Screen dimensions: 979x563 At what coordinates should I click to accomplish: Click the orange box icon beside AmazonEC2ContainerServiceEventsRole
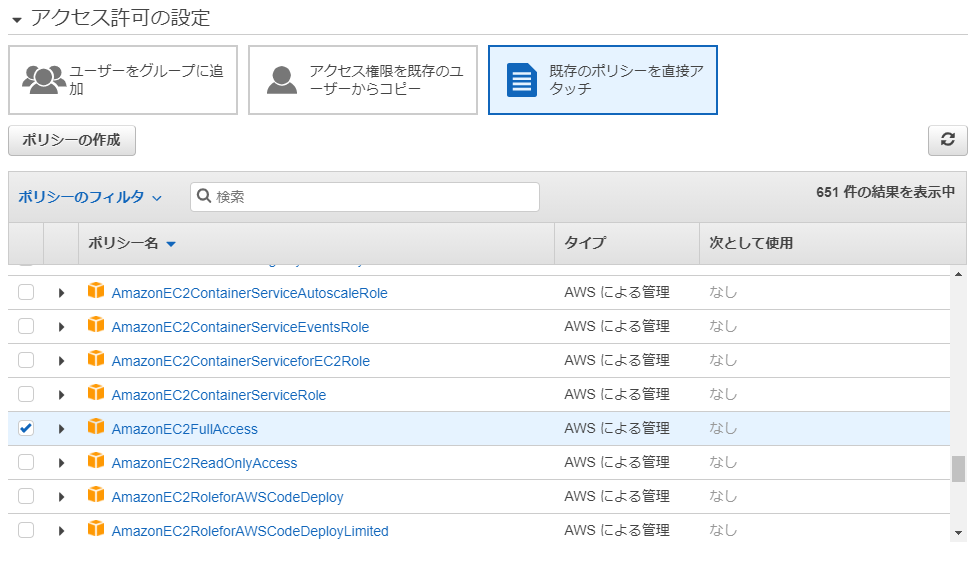(96, 325)
